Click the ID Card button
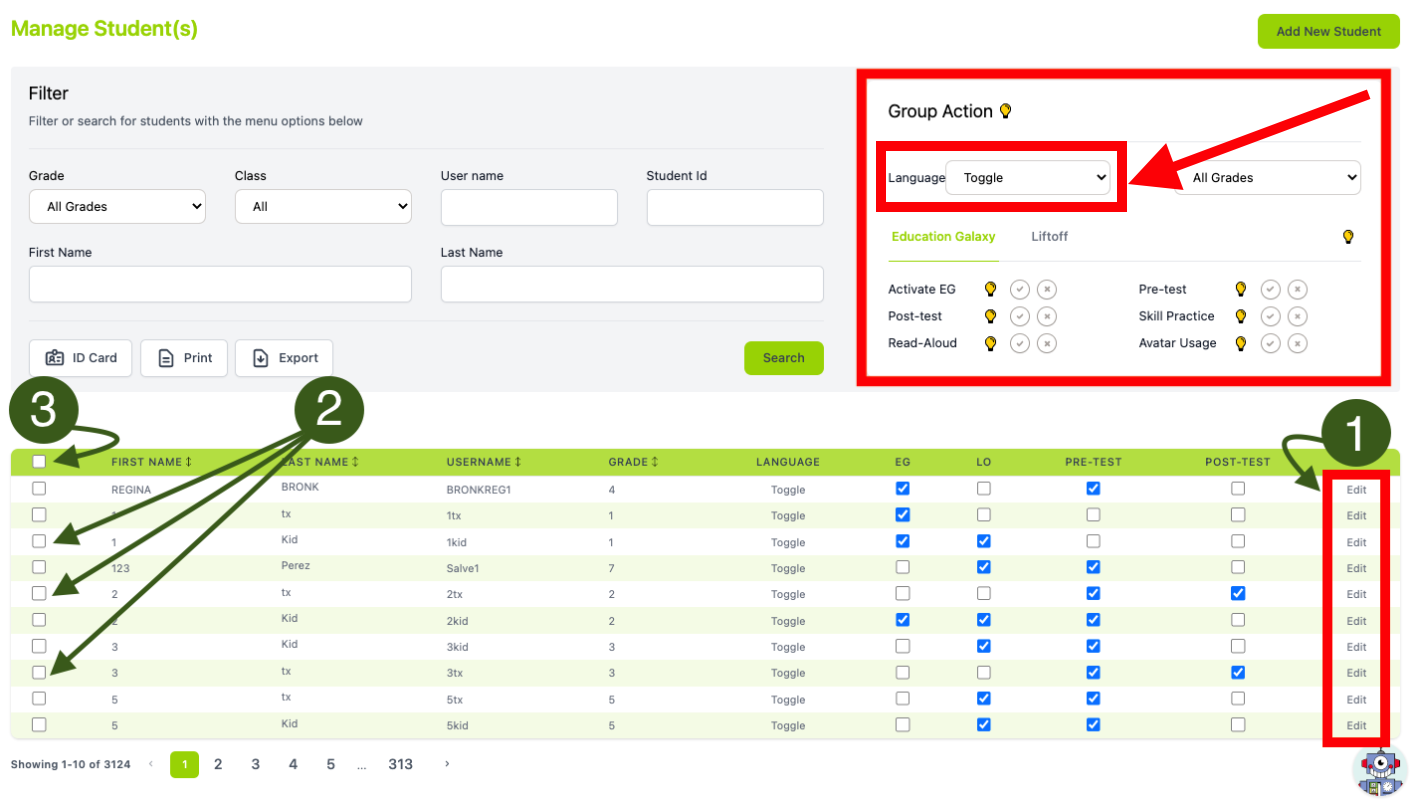Image resolution: width=1412 pixels, height=800 pixels. pos(81,358)
